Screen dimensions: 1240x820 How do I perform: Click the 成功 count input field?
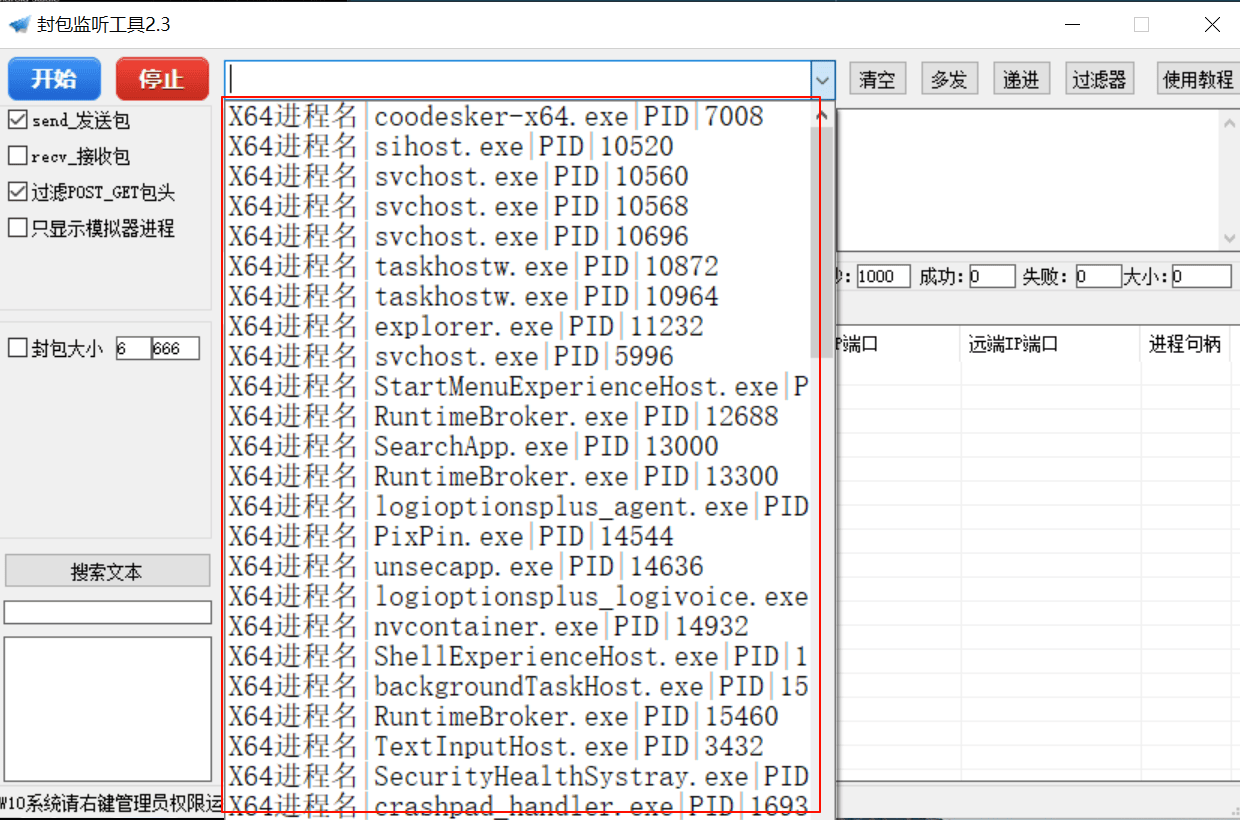992,277
